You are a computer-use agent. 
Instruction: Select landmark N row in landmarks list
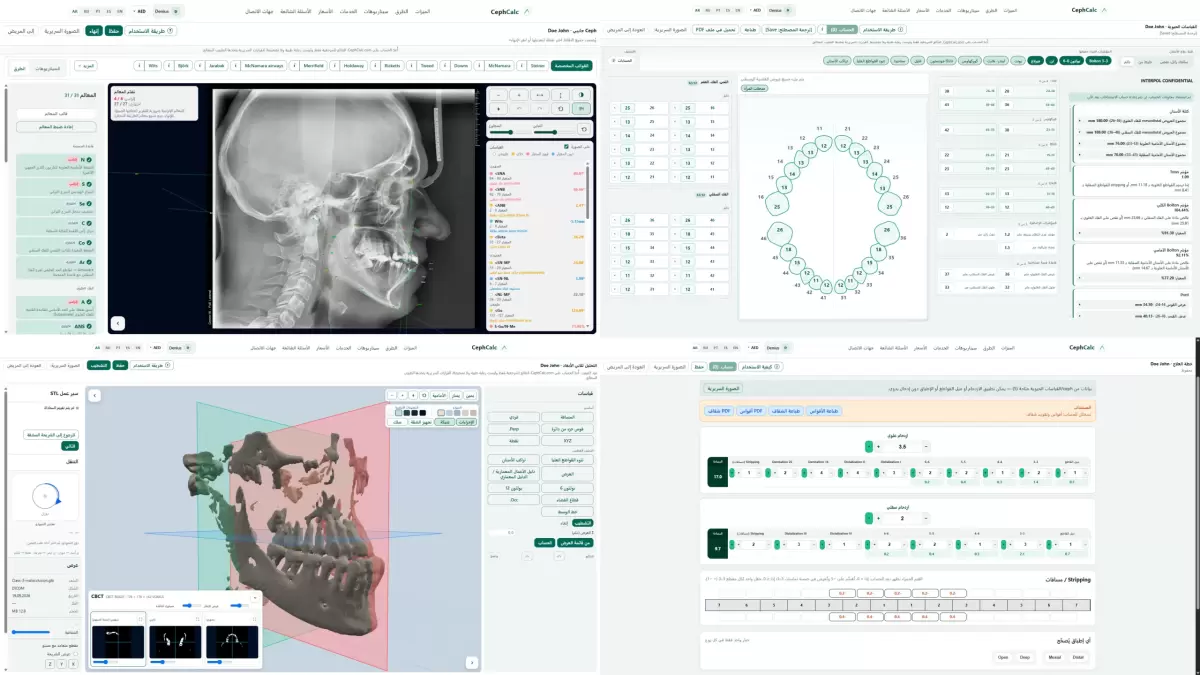pyautogui.click(x=56, y=165)
